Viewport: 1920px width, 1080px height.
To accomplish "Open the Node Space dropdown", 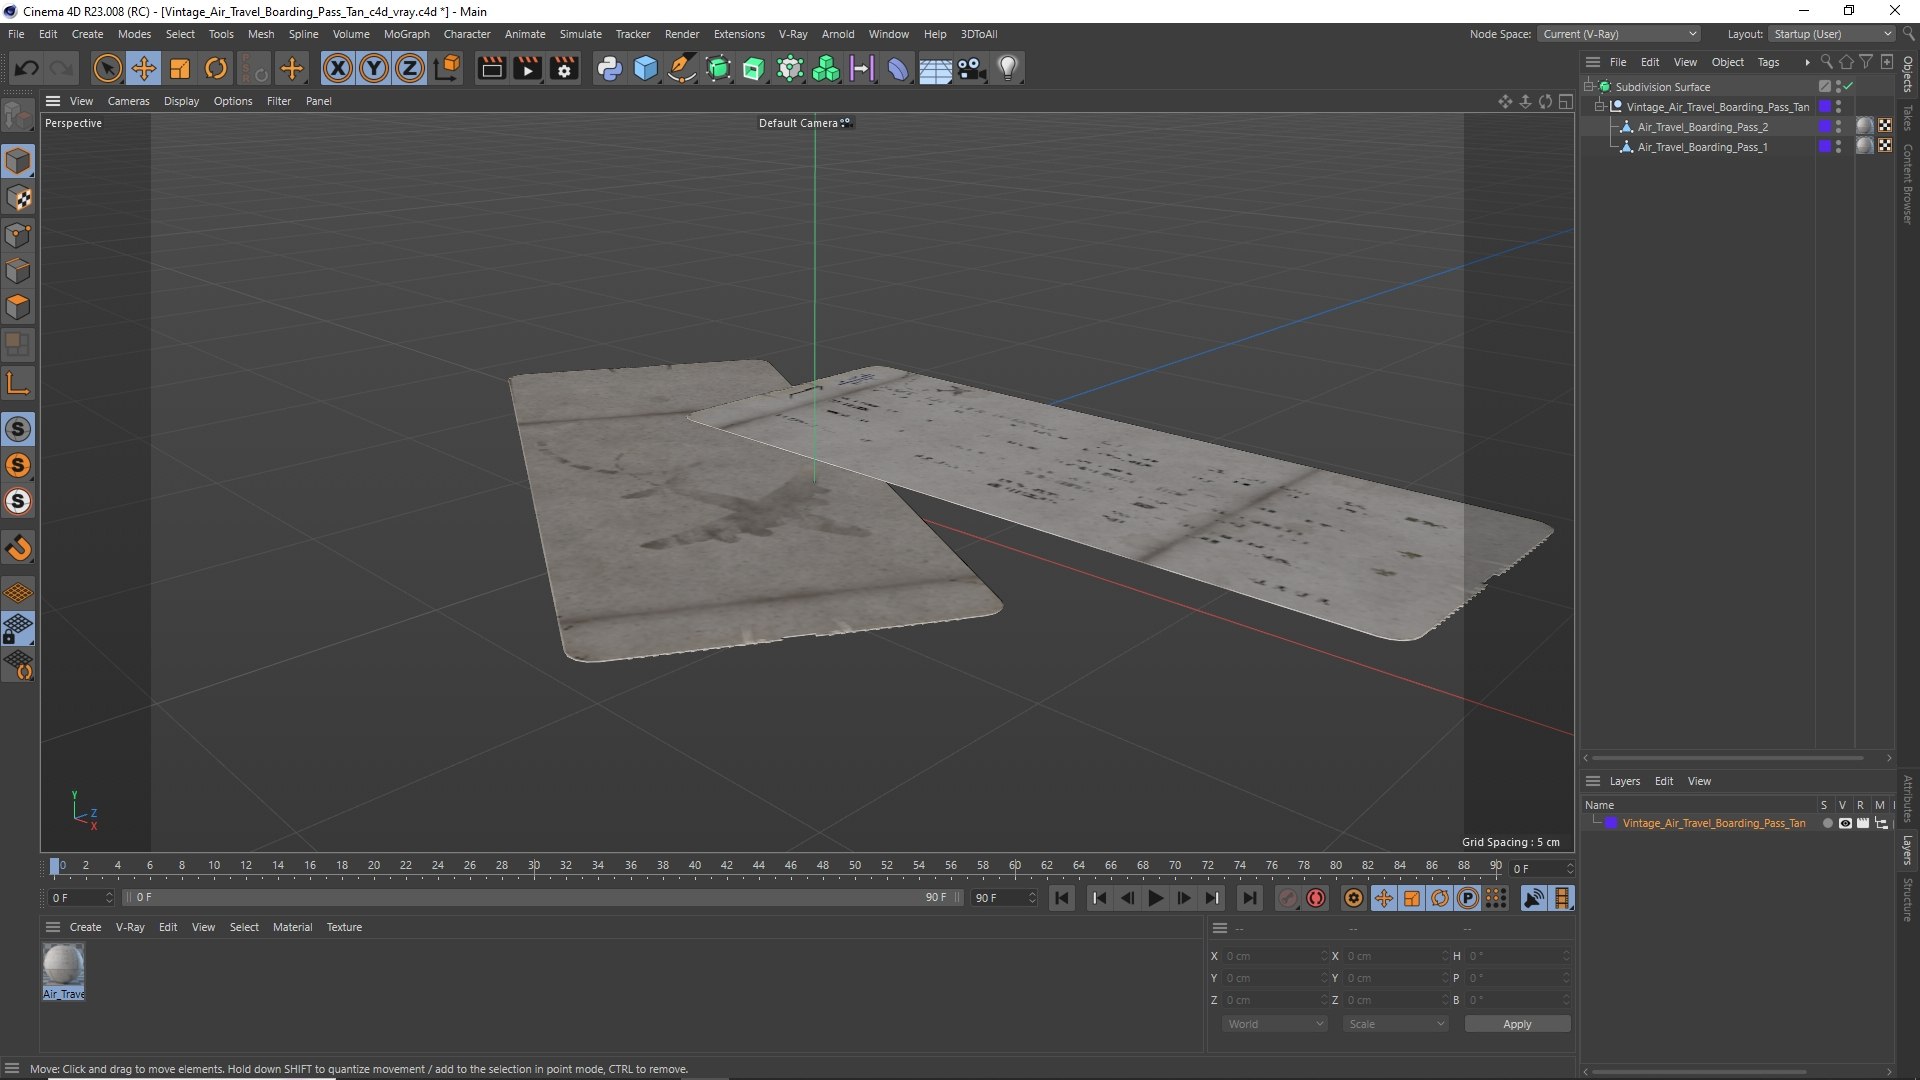I will coord(1619,34).
